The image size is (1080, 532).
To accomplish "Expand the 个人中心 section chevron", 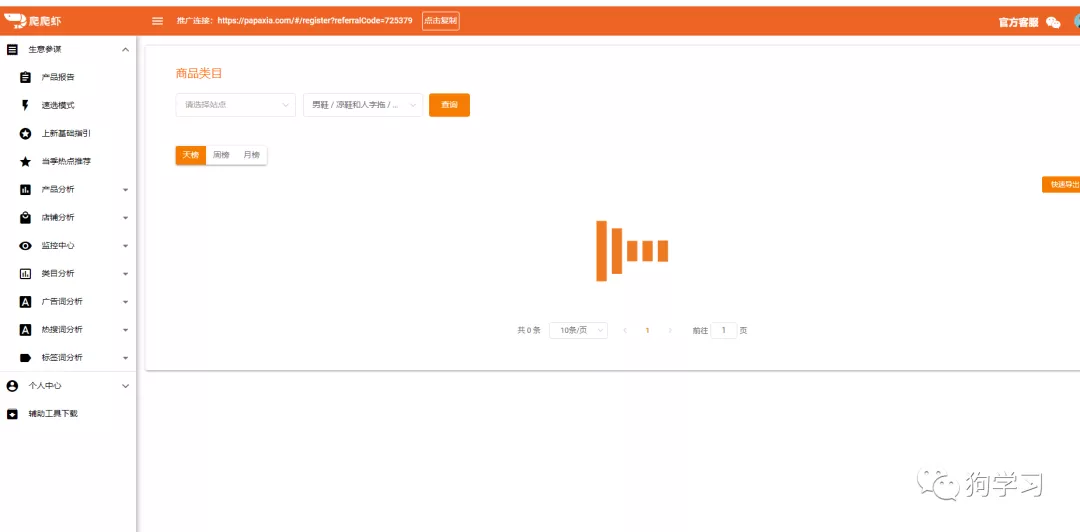I will click(125, 386).
